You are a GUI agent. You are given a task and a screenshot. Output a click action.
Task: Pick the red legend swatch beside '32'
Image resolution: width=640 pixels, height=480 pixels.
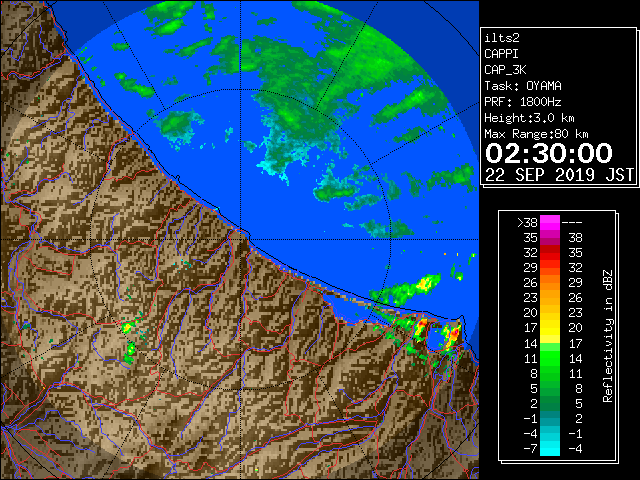click(550, 253)
